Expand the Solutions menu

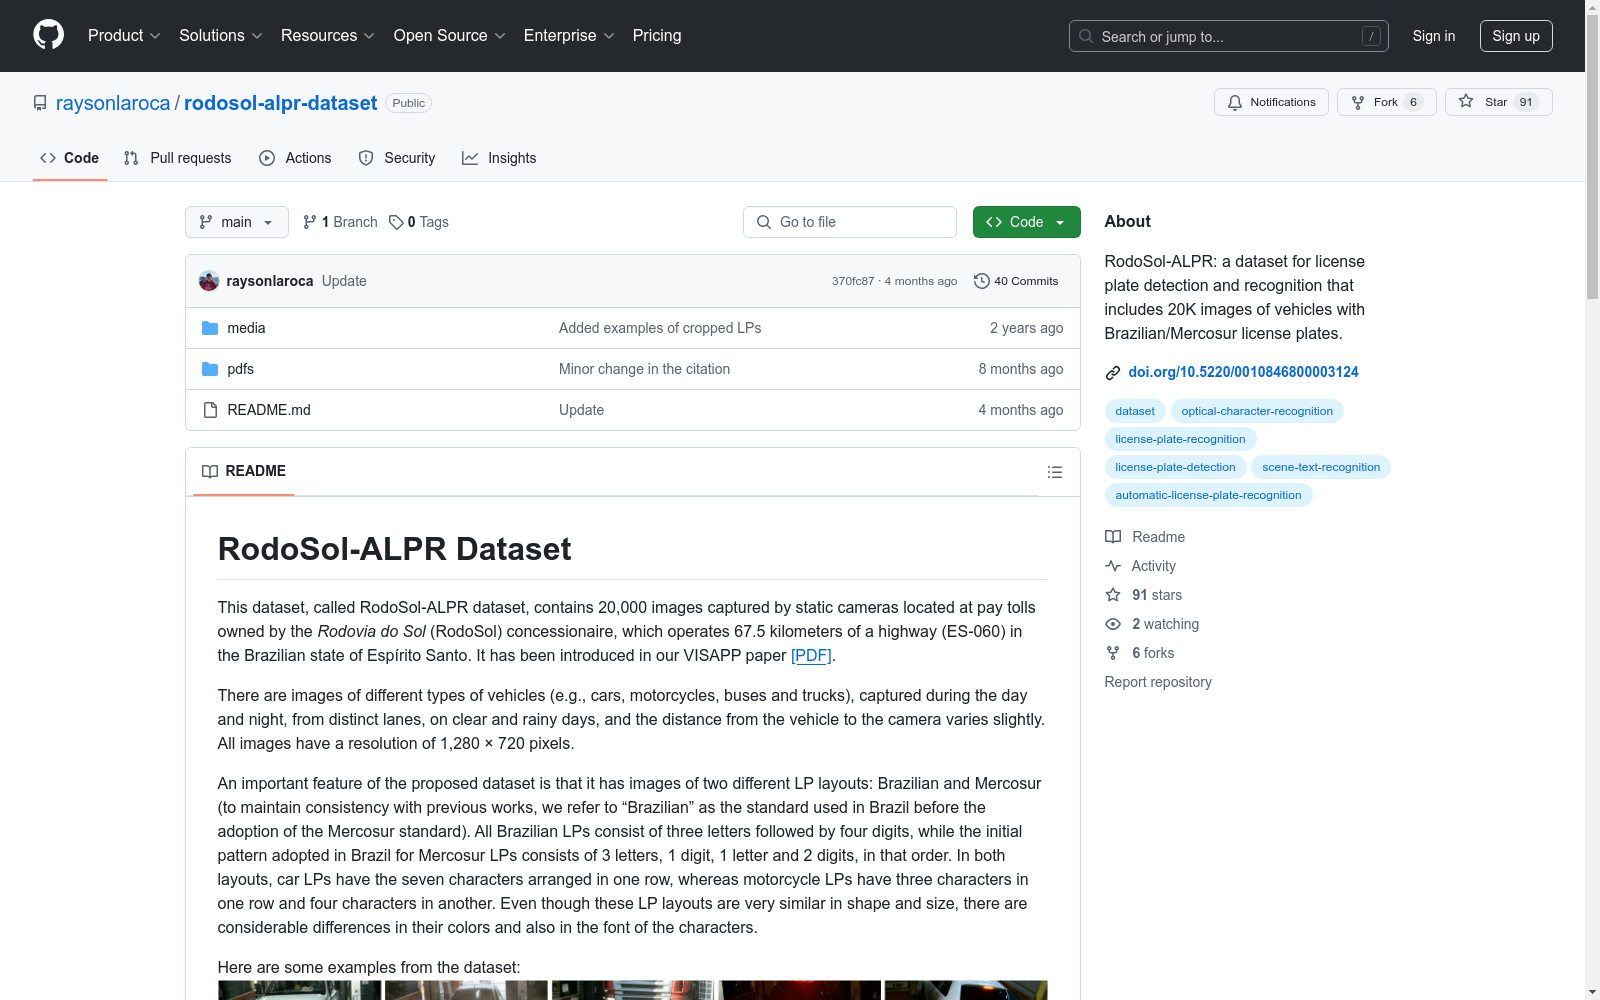[221, 36]
